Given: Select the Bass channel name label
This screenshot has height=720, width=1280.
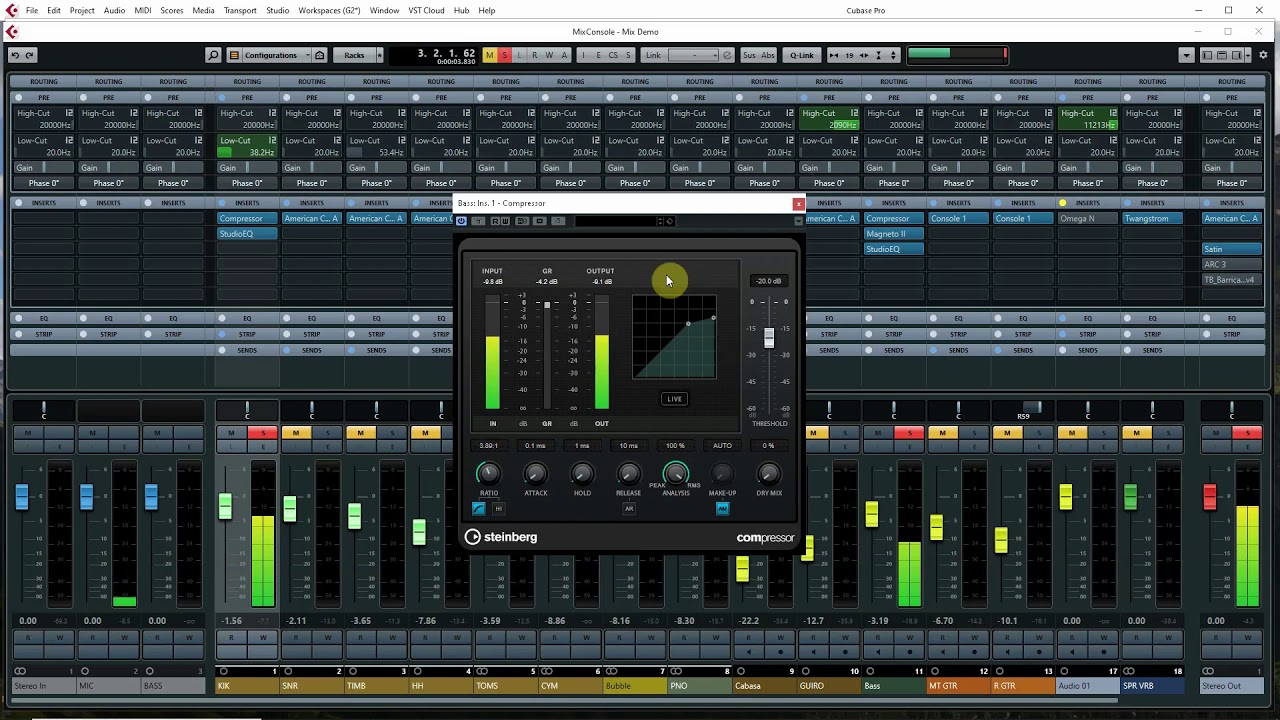Looking at the screenshot, I should click(x=893, y=686).
